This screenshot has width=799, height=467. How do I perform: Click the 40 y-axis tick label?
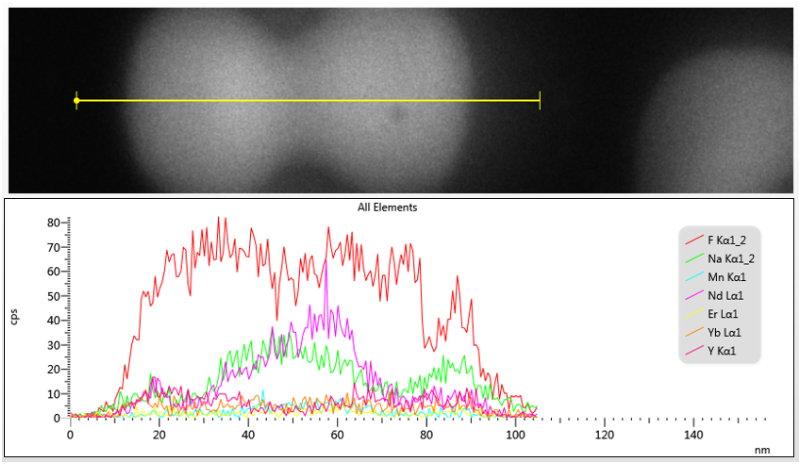click(51, 320)
